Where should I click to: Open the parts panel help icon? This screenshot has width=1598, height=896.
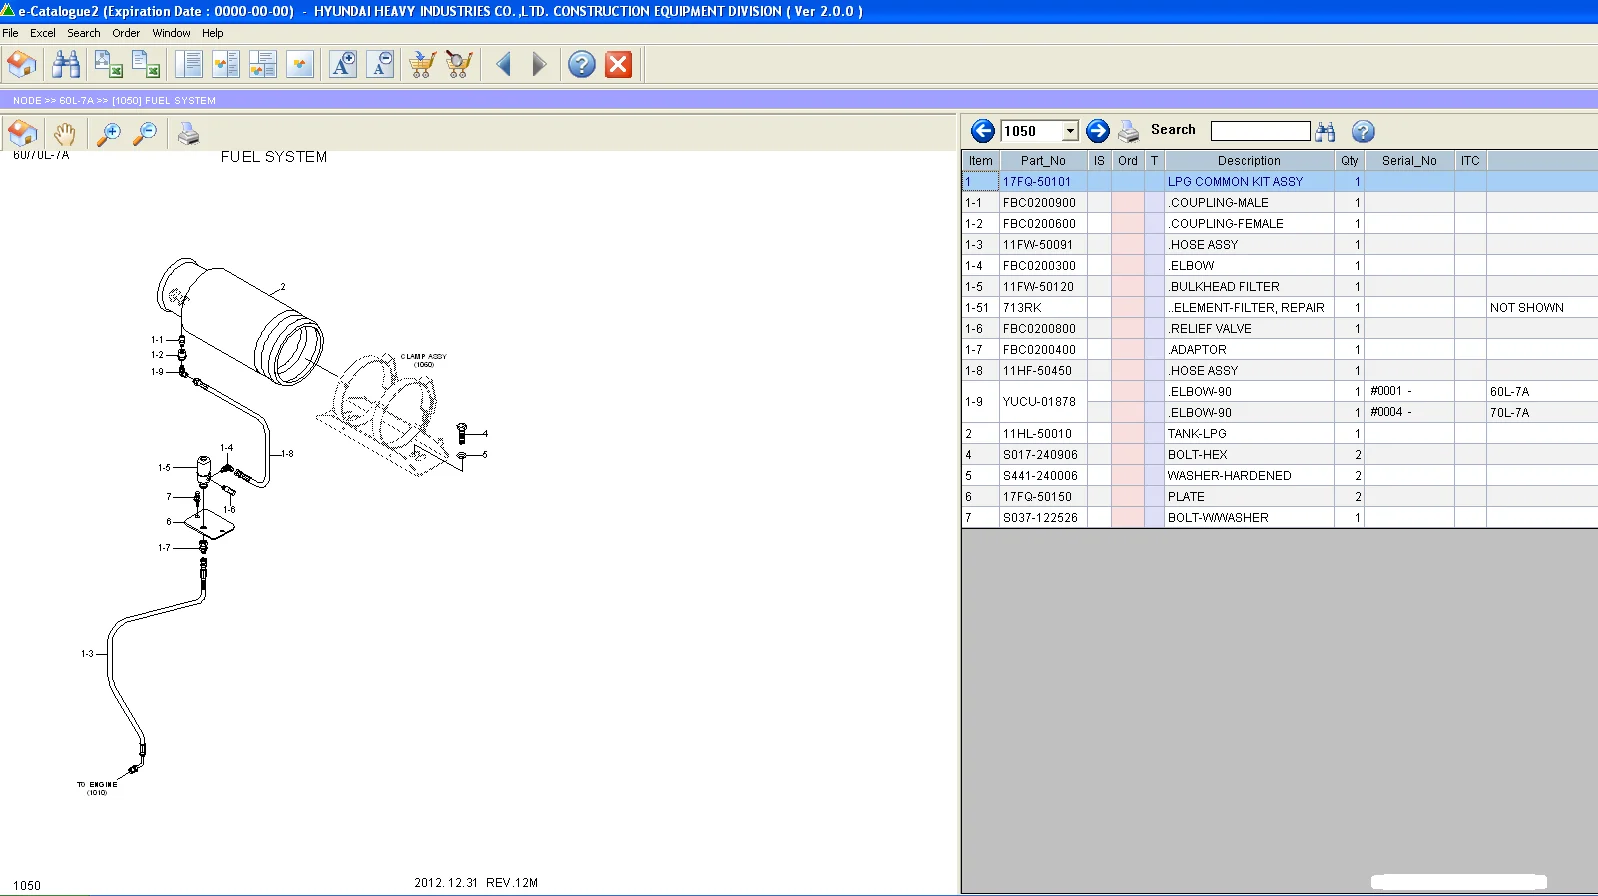tap(1363, 131)
